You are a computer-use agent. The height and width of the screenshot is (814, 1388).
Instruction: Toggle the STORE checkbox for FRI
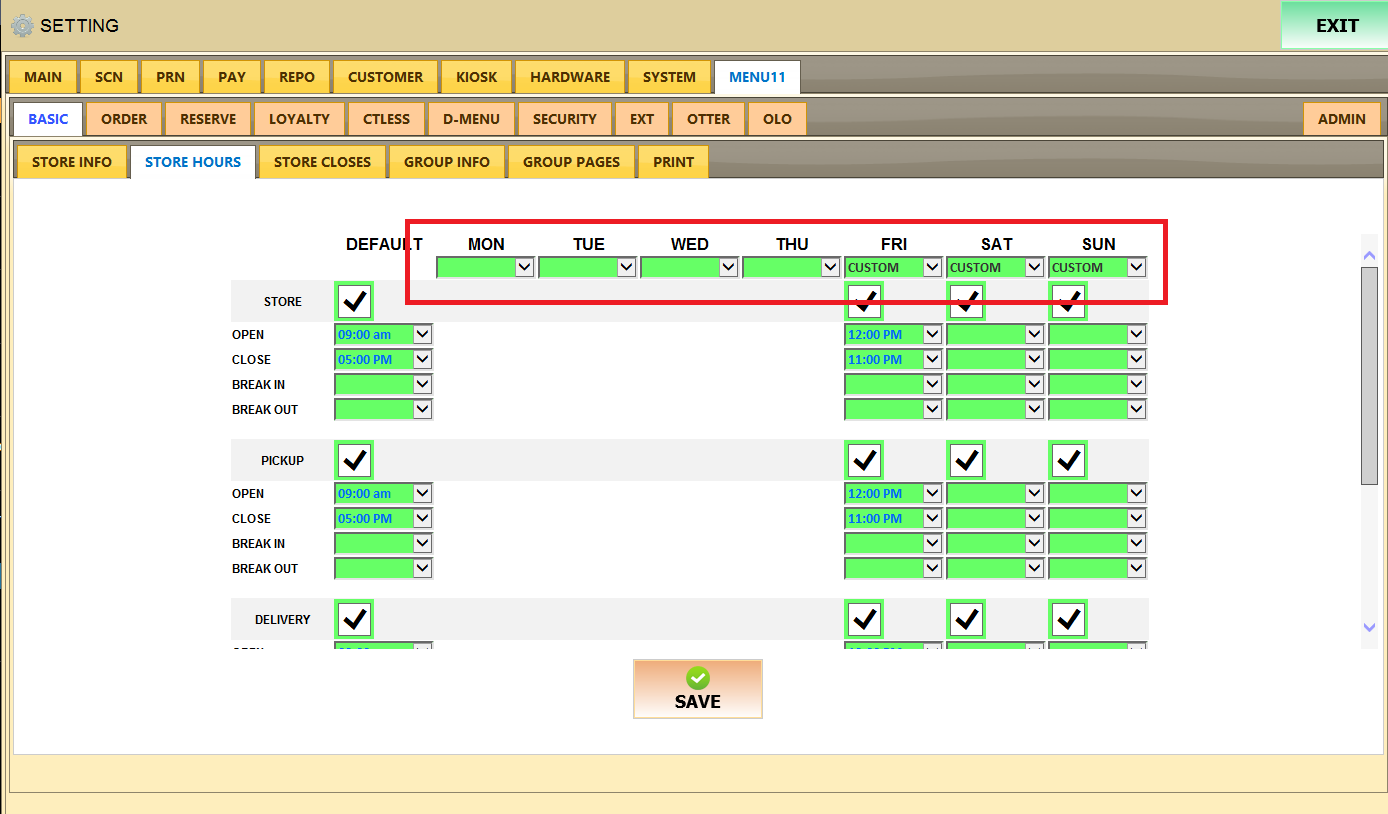point(865,301)
